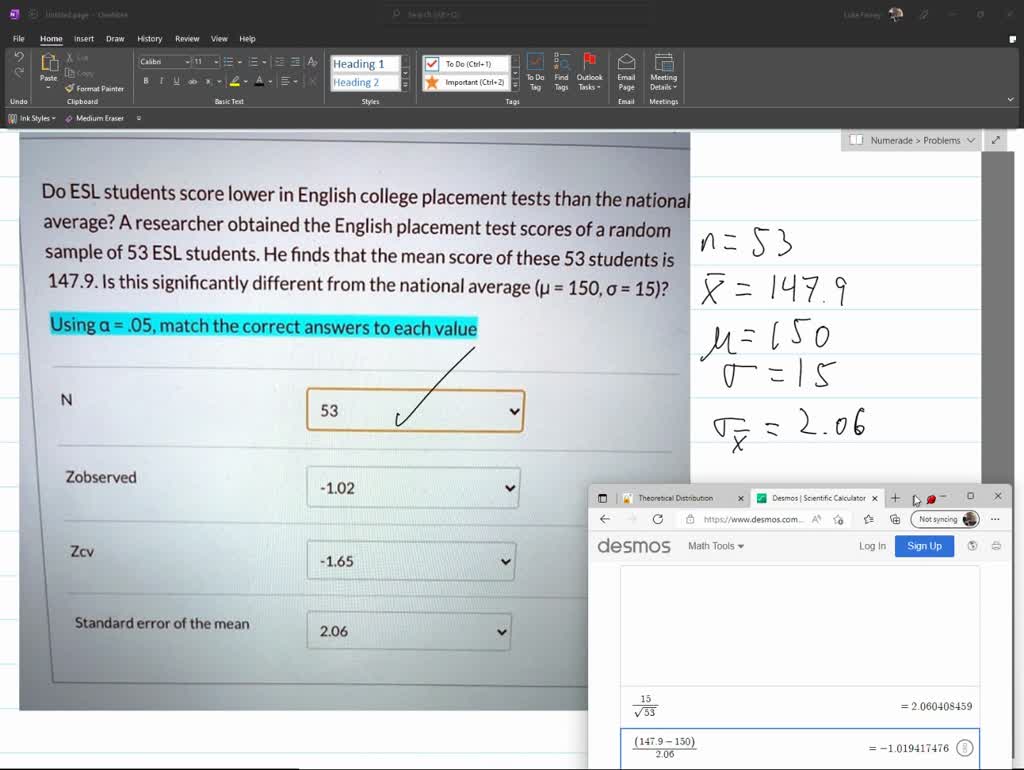Screen dimensions: 1024x770
Task: Check the To Do (Ctrl+1) tag
Action: 466,64
